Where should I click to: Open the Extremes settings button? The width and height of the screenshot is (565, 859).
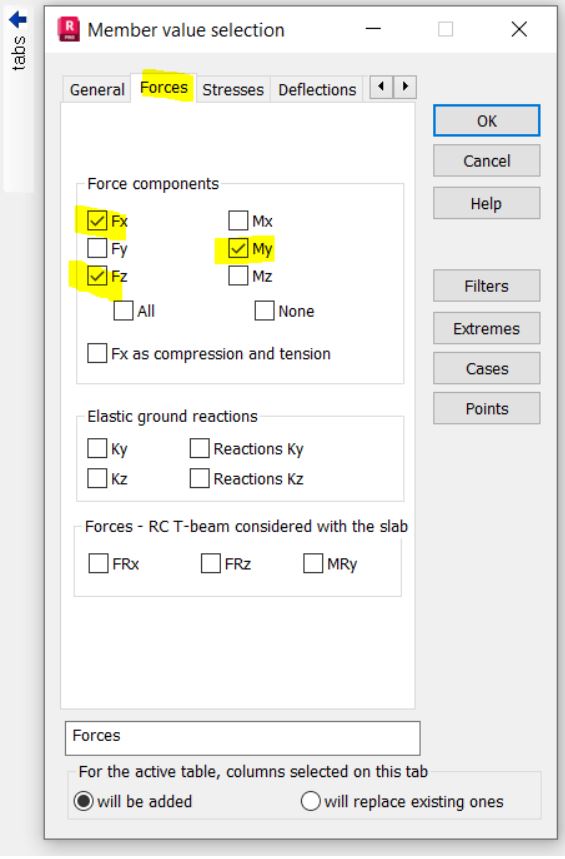pyautogui.click(x=487, y=328)
